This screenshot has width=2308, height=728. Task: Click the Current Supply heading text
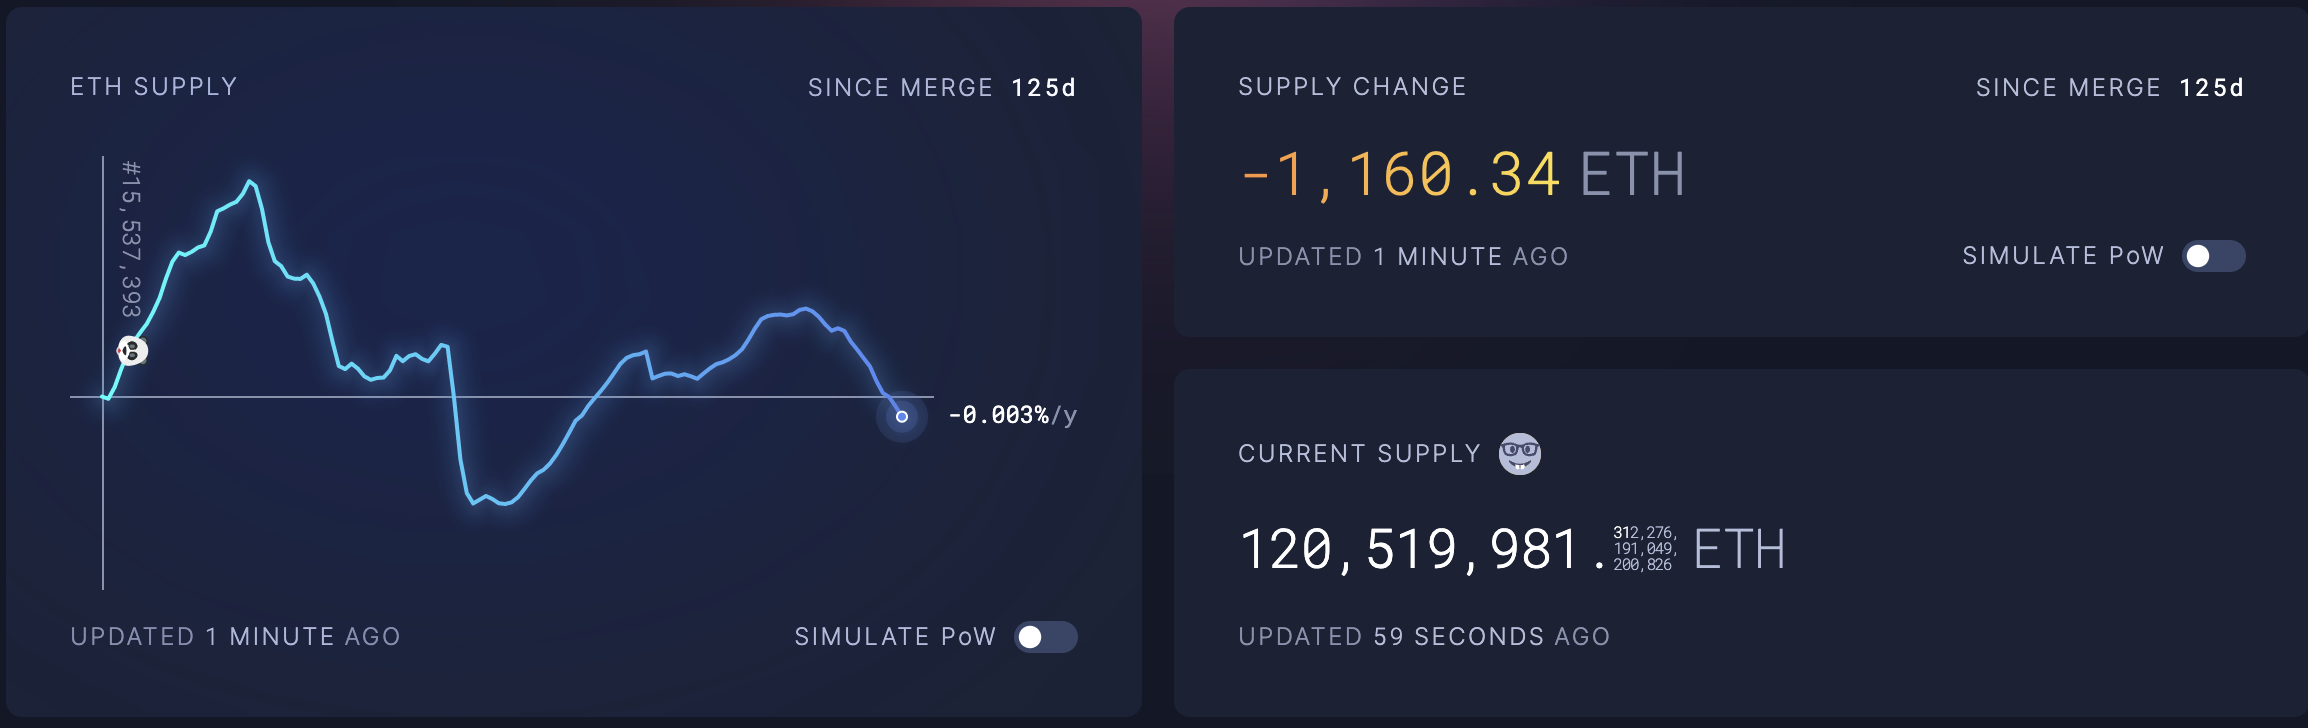(x=1359, y=454)
